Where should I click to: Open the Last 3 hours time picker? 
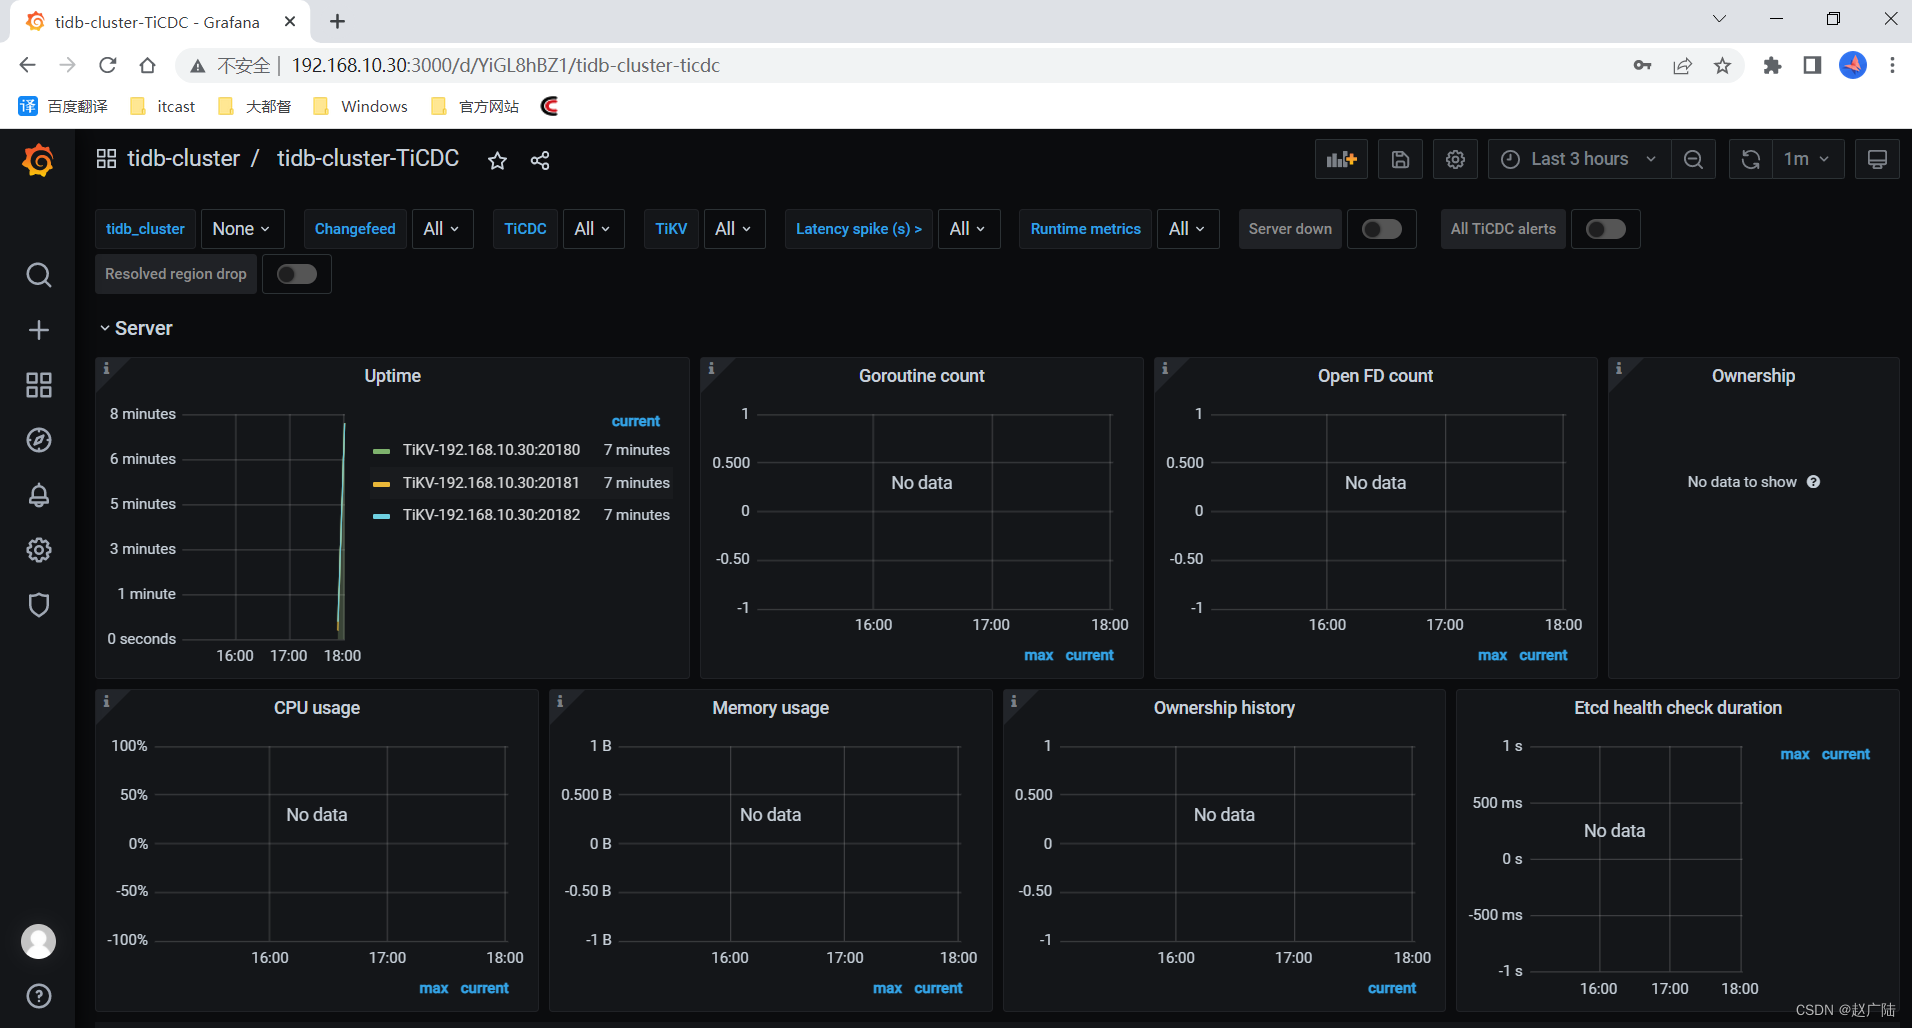pos(1580,159)
